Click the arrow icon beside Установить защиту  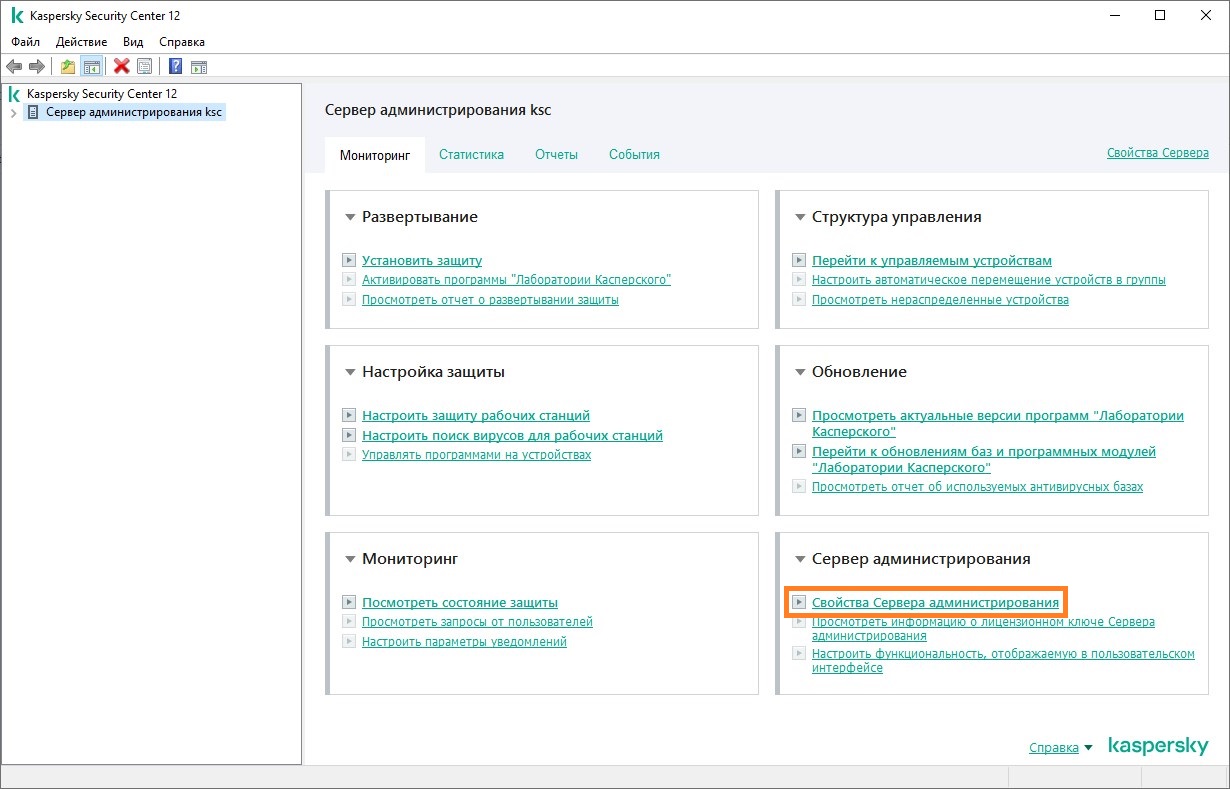pyautogui.click(x=349, y=260)
